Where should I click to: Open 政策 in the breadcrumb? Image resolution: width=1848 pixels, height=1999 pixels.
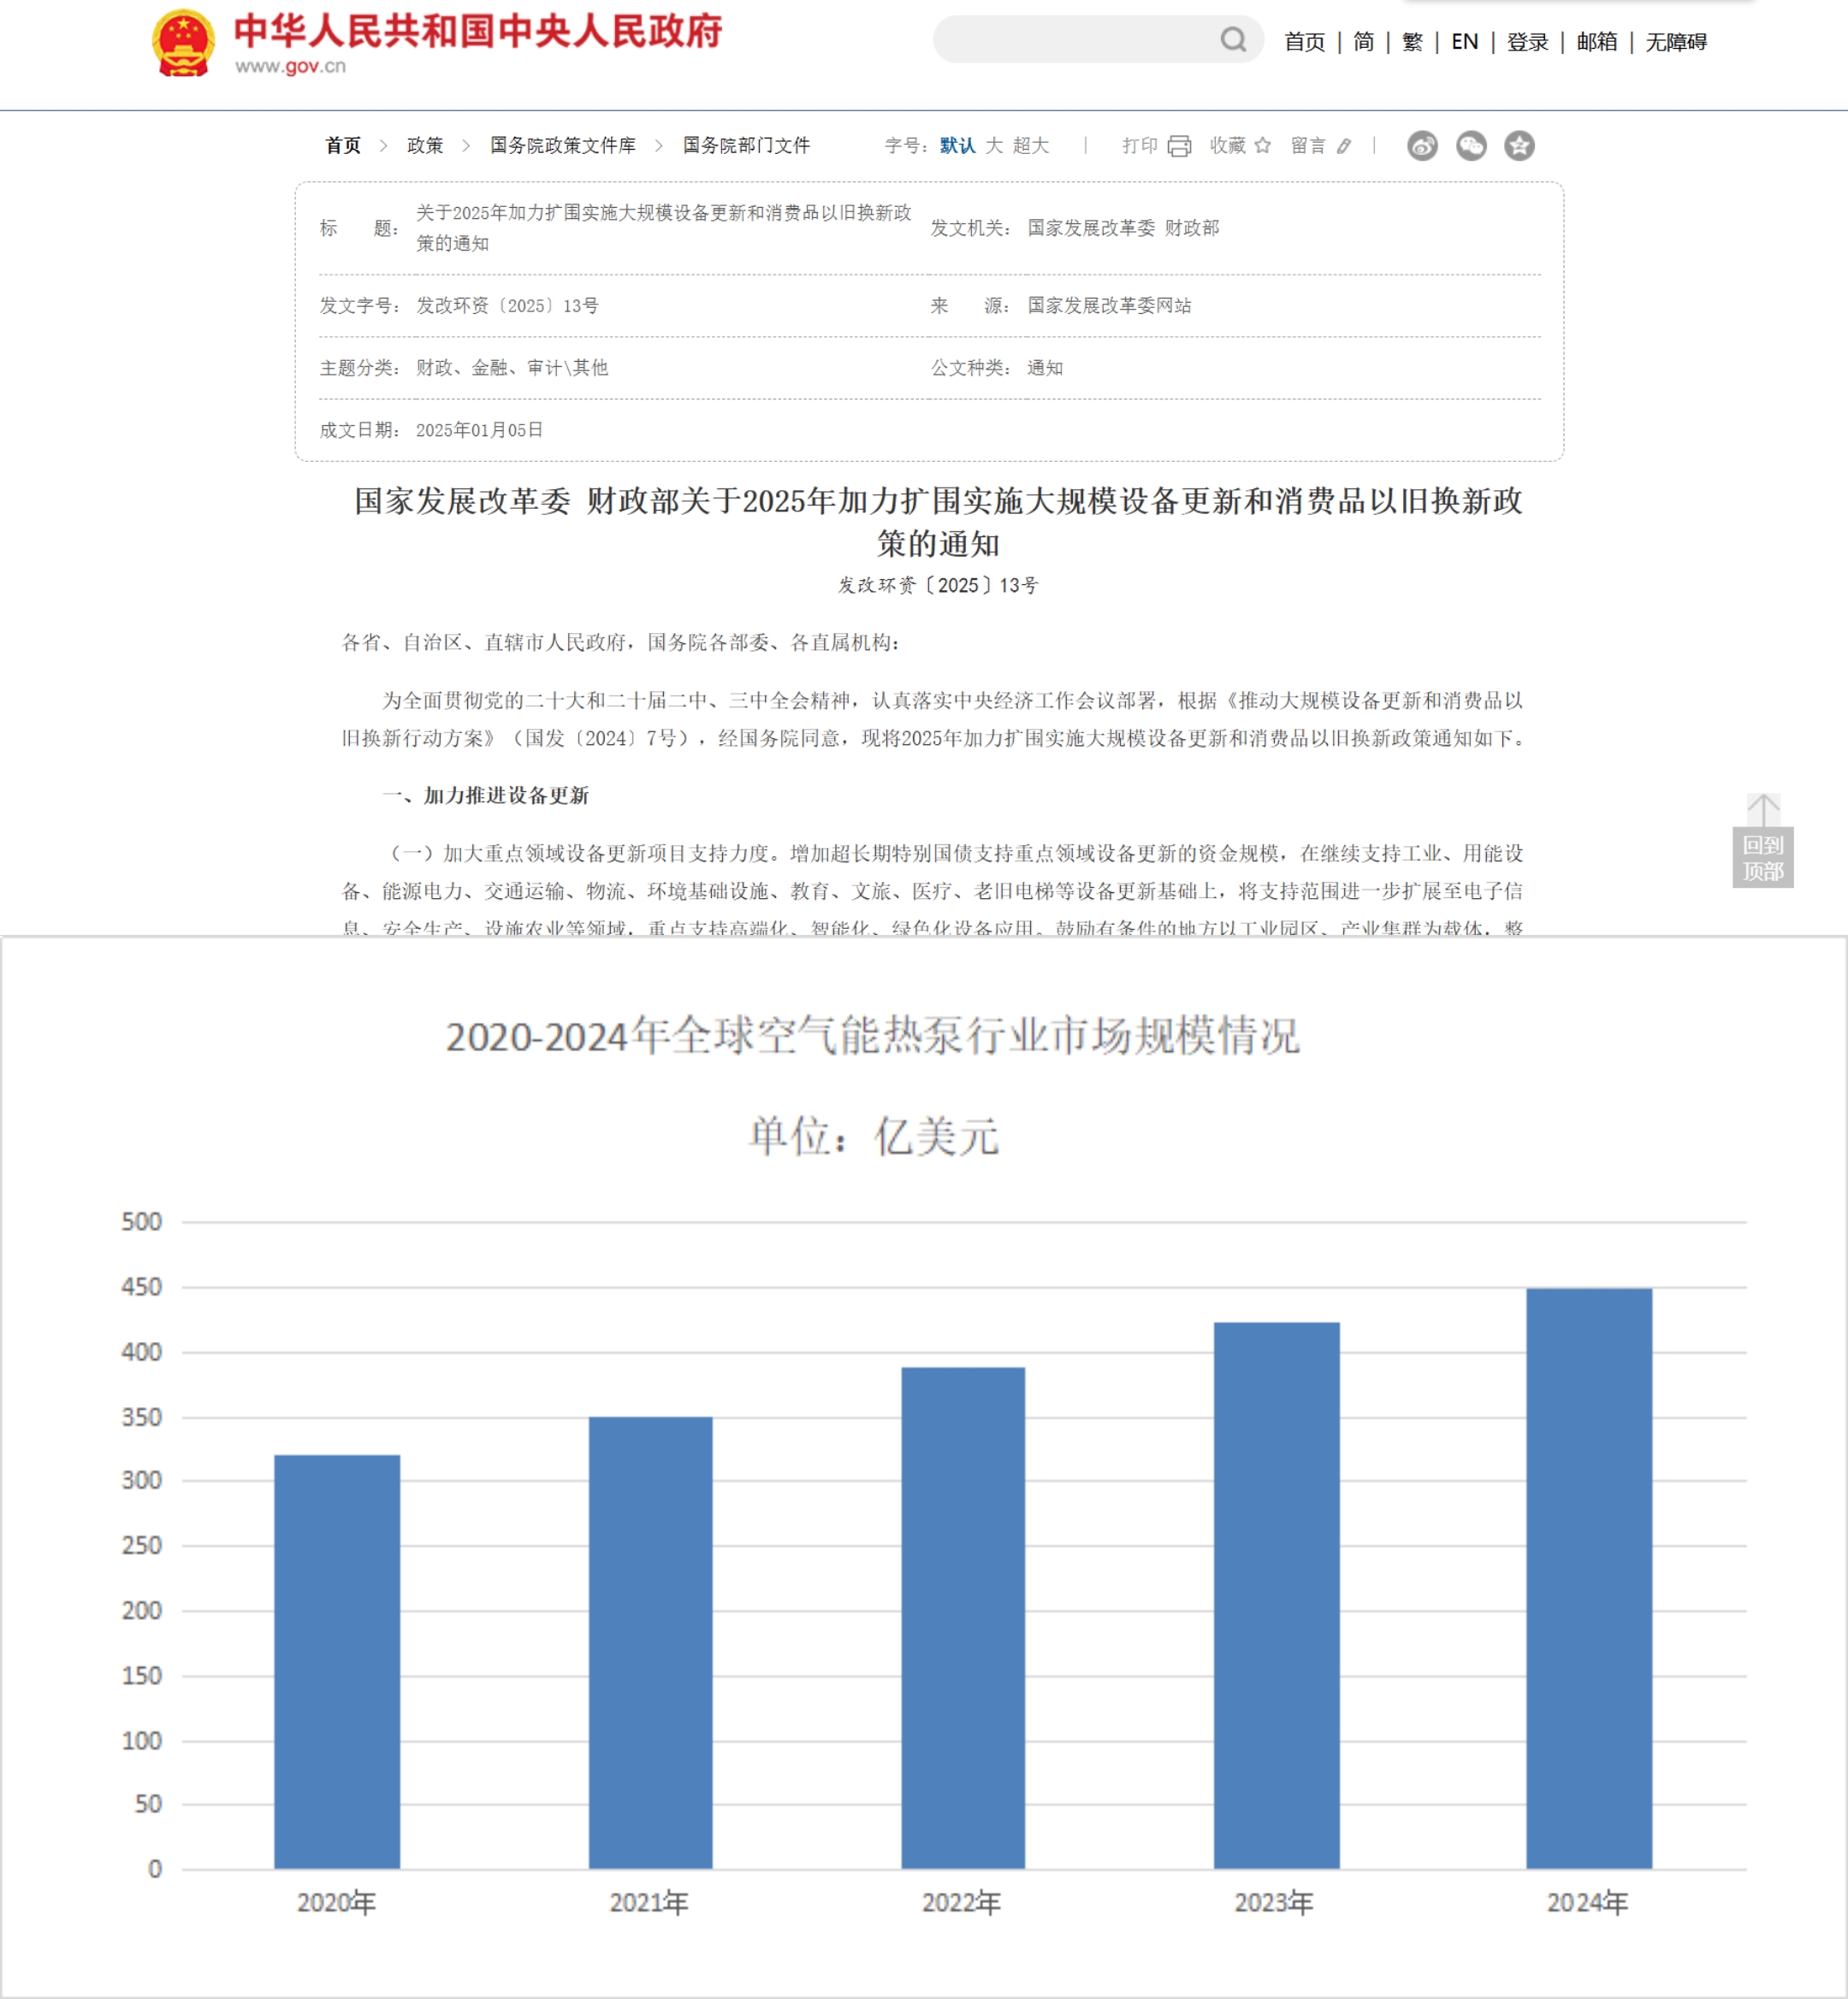tap(425, 146)
